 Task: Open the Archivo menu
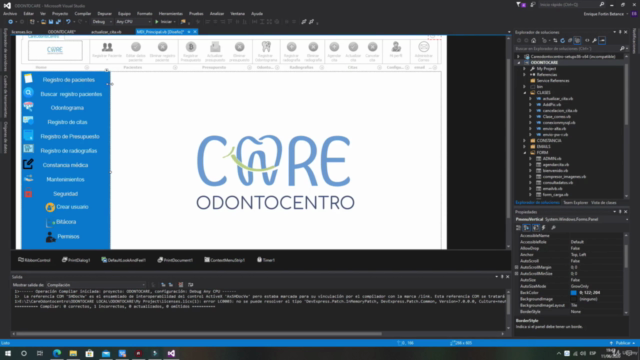point(10,13)
